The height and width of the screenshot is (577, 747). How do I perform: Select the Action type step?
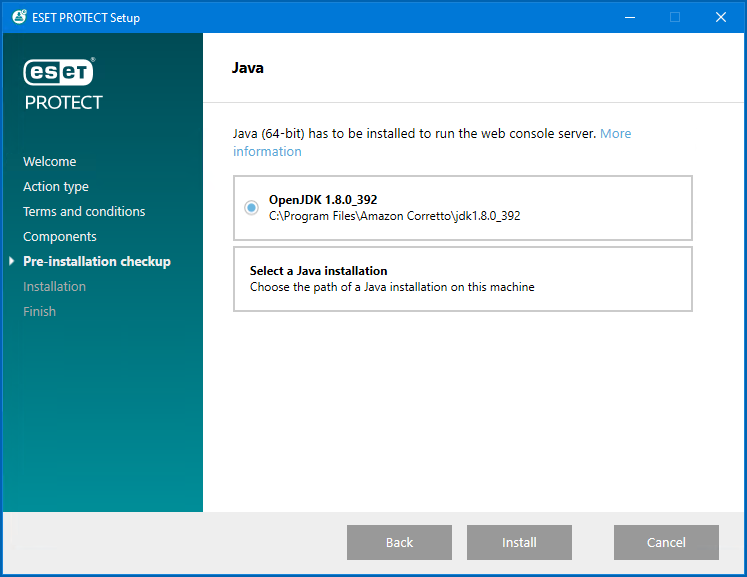(x=56, y=187)
